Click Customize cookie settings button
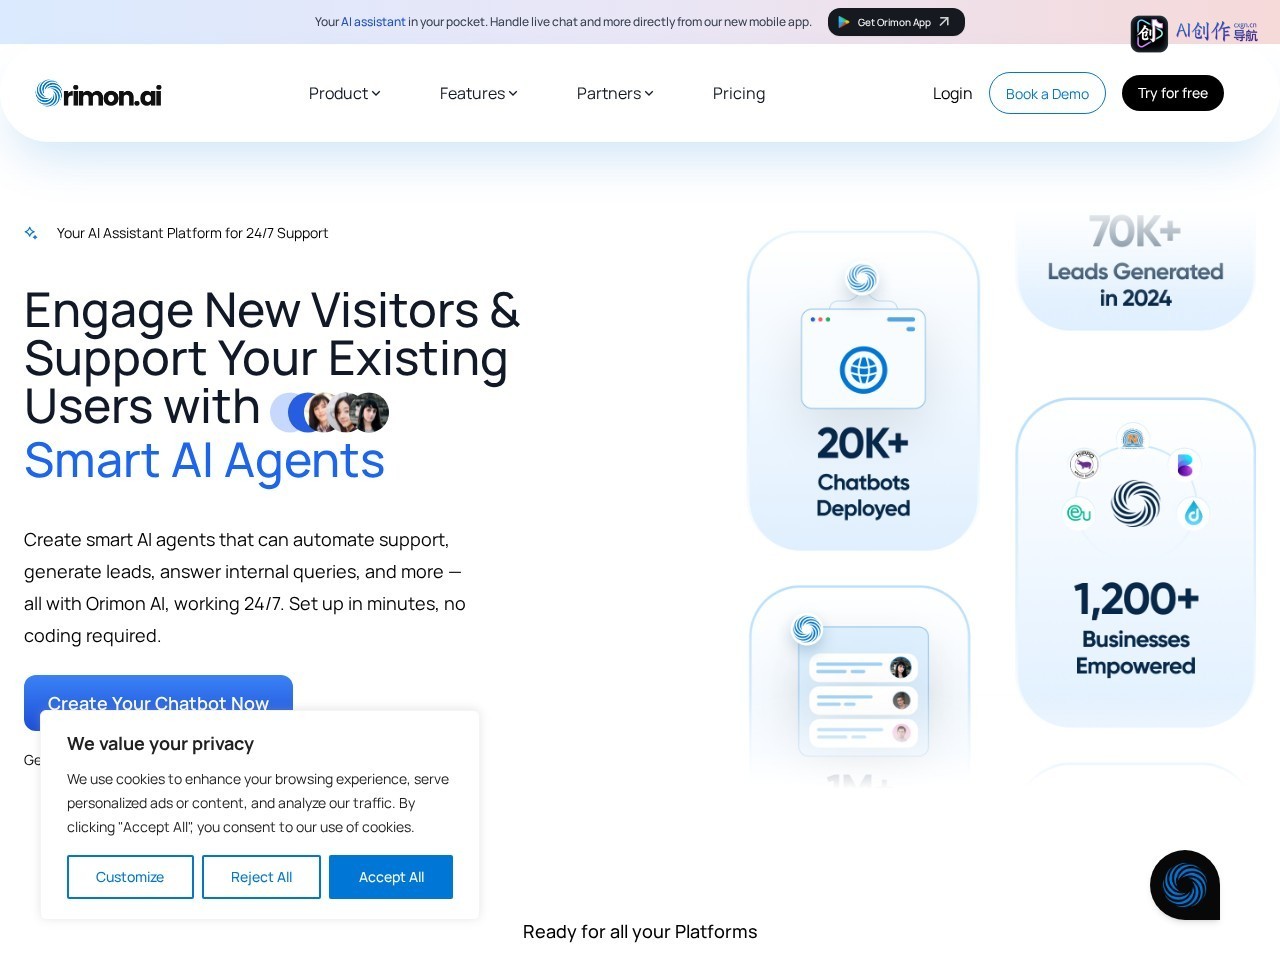This screenshot has width=1280, height=960. (x=130, y=877)
